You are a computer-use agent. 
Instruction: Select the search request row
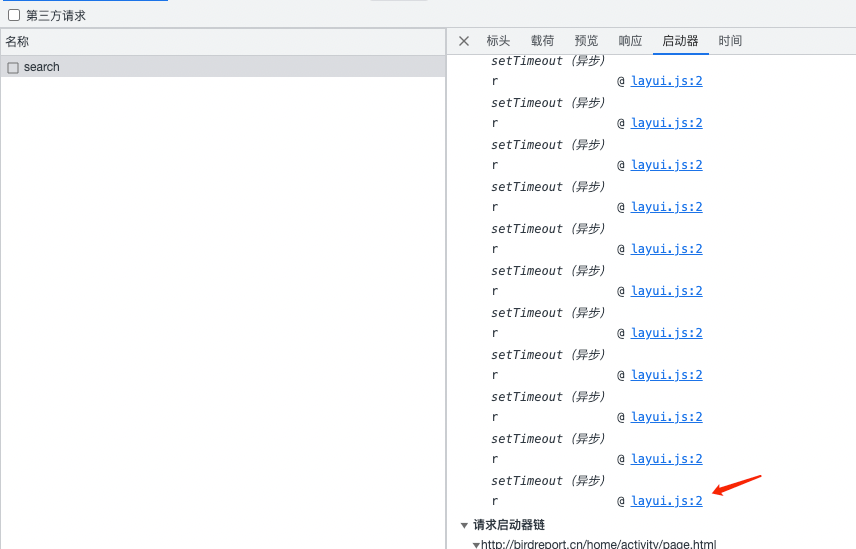42,67
